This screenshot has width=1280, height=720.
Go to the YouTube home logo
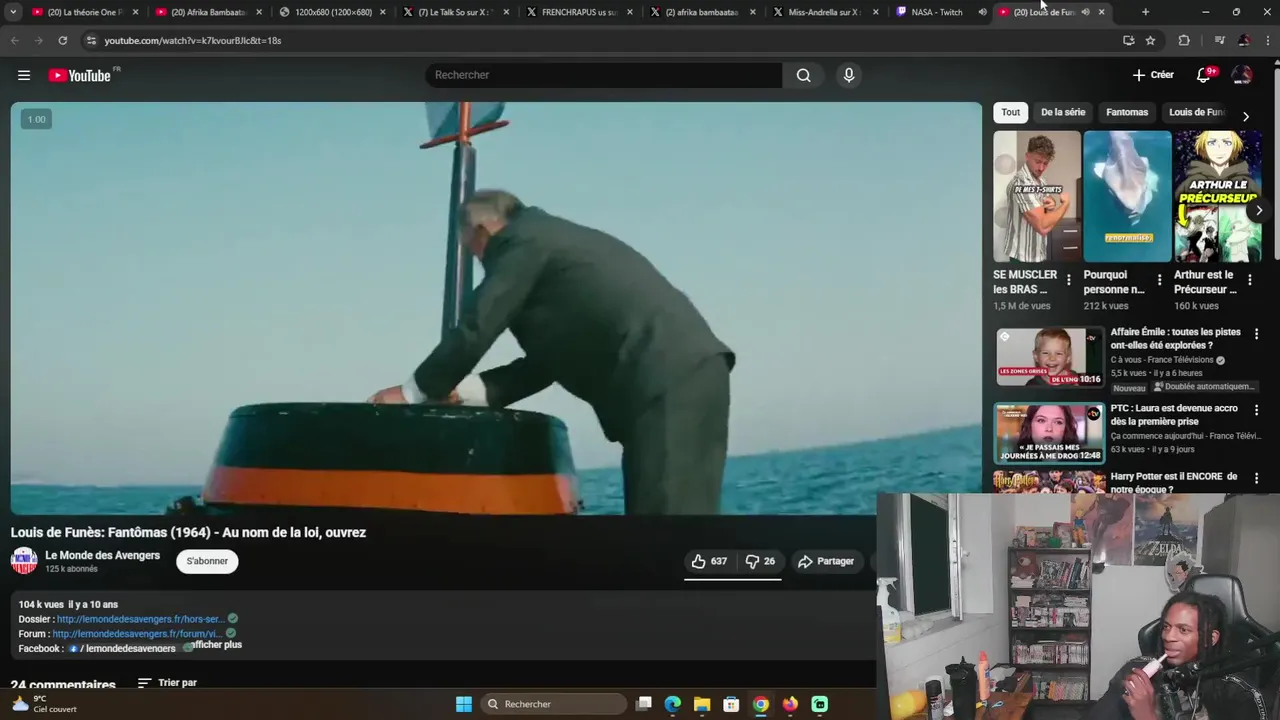[79, 75]
